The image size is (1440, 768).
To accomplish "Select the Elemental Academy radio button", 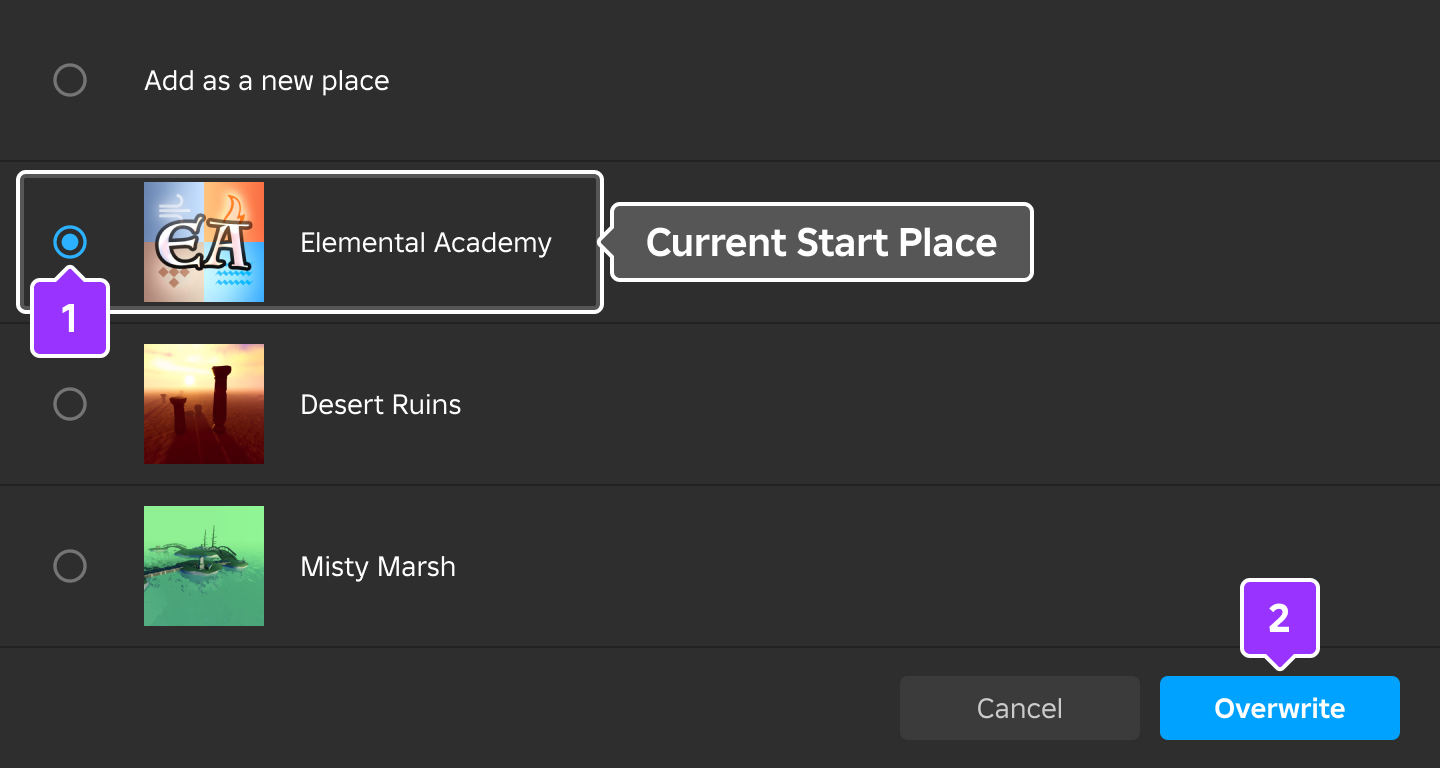I will [70, 242].
